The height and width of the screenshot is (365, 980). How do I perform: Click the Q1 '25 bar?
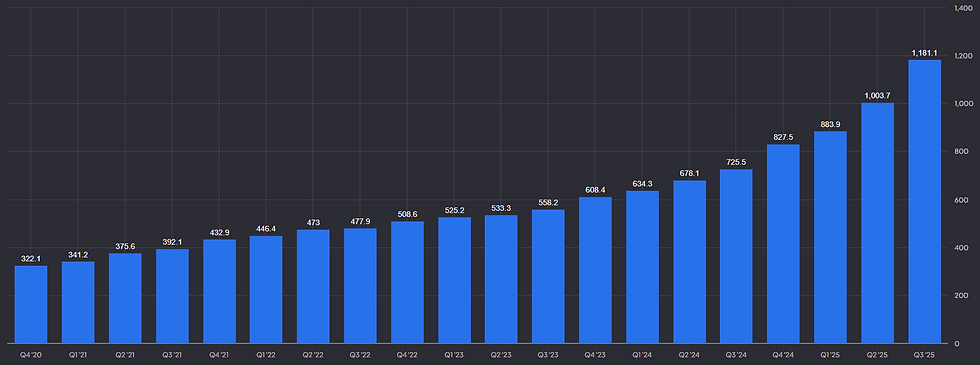click(831, 237)
